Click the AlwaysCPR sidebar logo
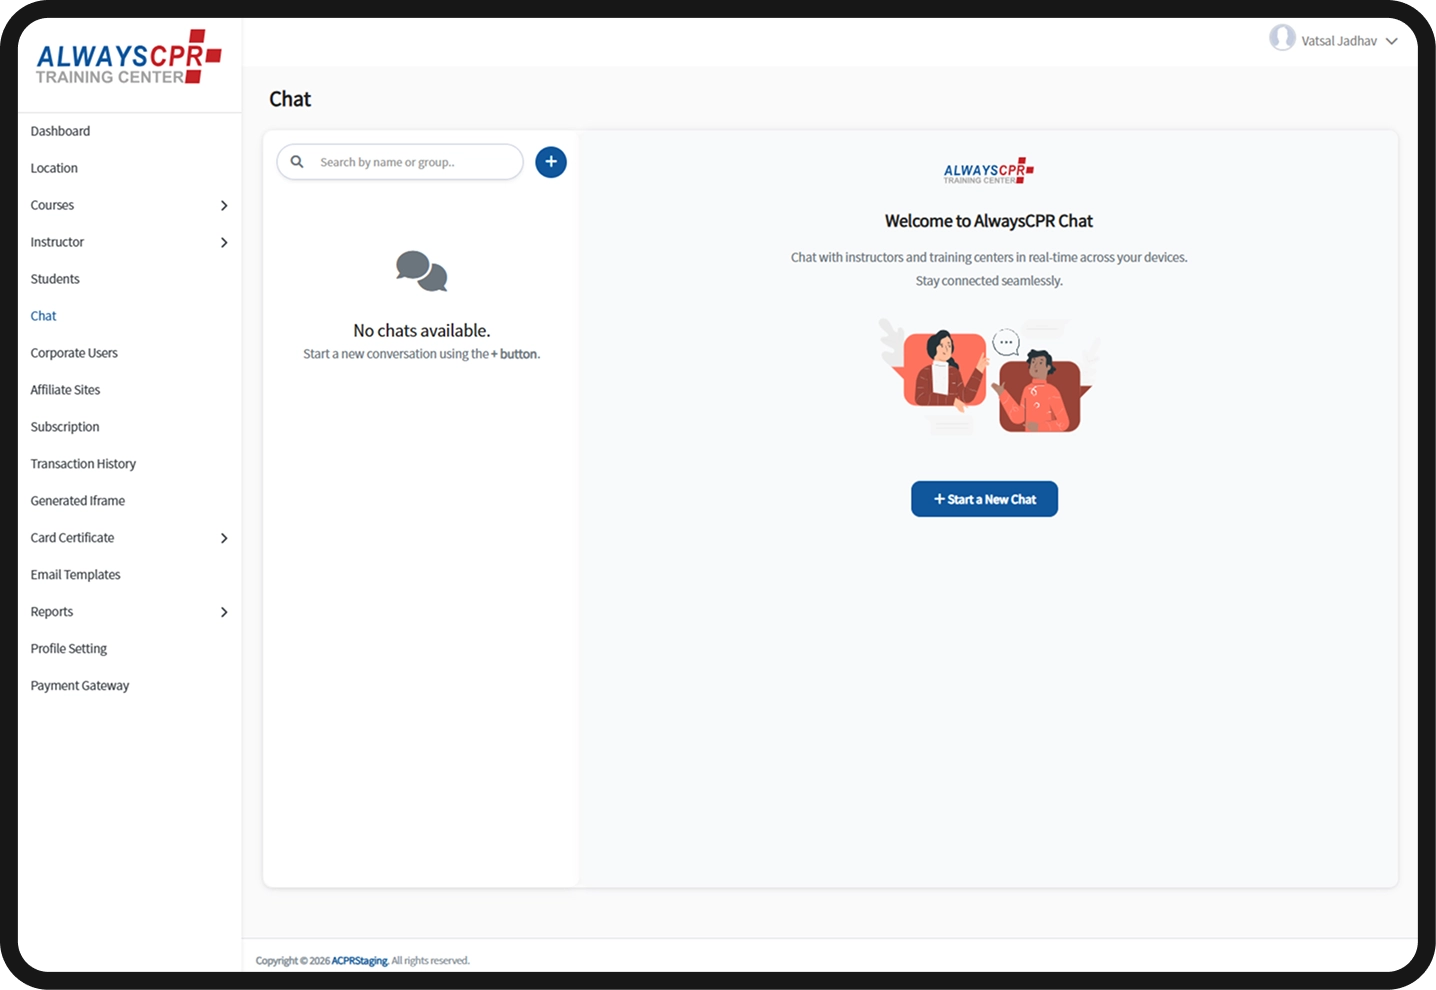Screen dimensions: 1436x990 pos(128,57)
